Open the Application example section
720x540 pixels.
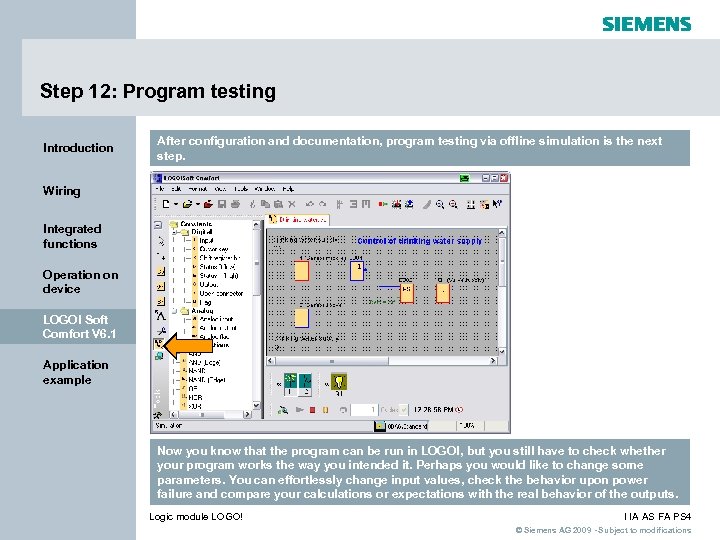pyautogui.click(x=75, y=372)
